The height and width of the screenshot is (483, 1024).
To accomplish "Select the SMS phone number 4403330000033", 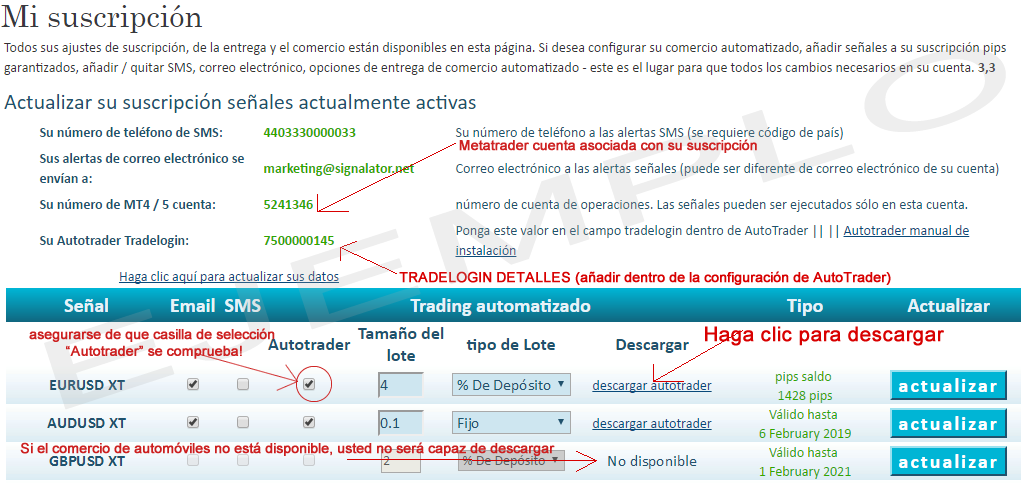I will (x=310, y=132).
